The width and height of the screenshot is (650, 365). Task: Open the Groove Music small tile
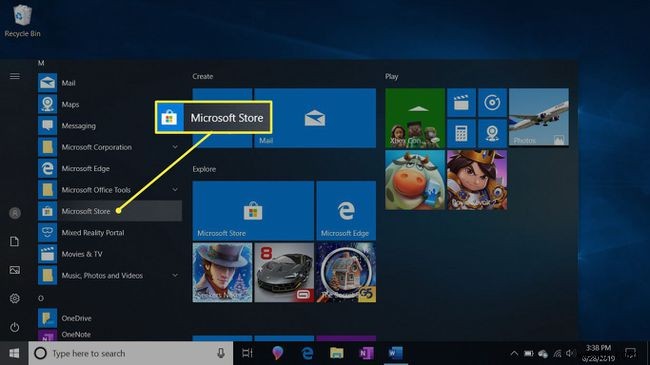click(x=492, y=102)
